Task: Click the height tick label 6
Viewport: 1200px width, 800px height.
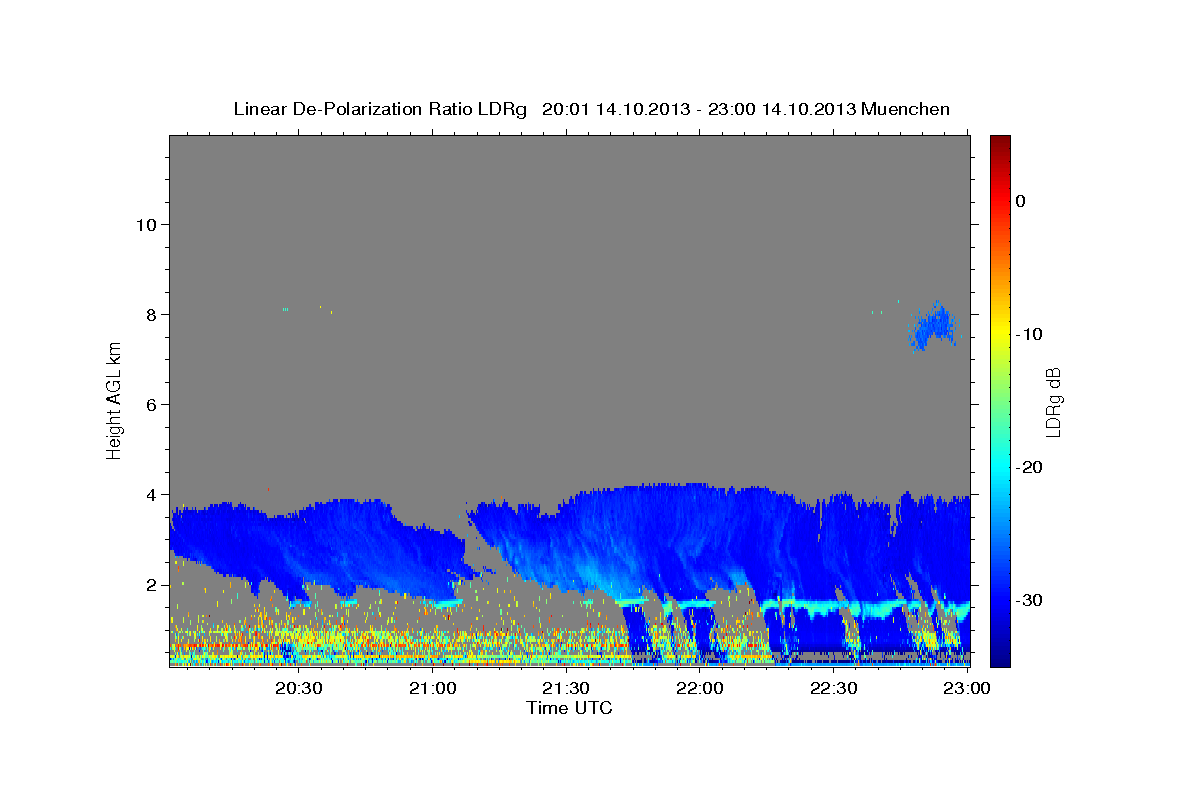Action: coord(149,404)
